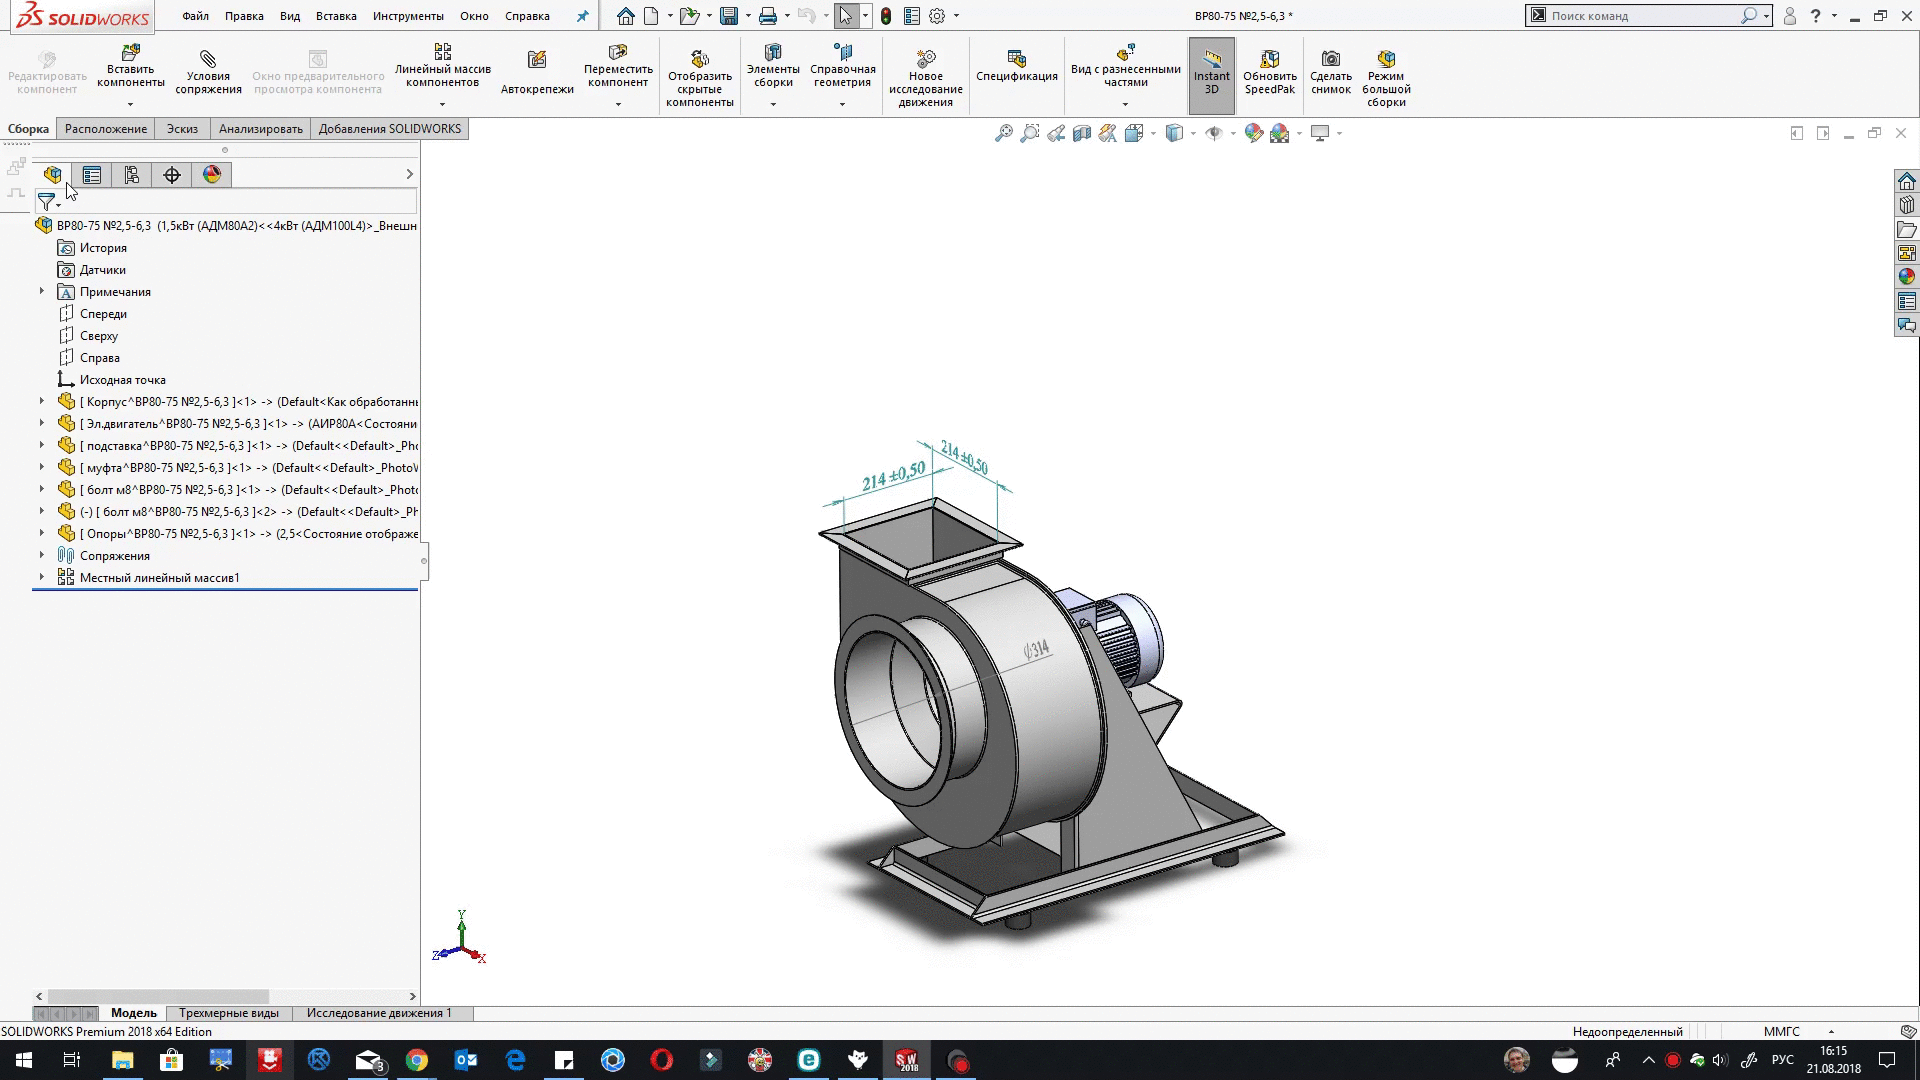
Task: Open the Инструменты menu
Action: [407, 16]
